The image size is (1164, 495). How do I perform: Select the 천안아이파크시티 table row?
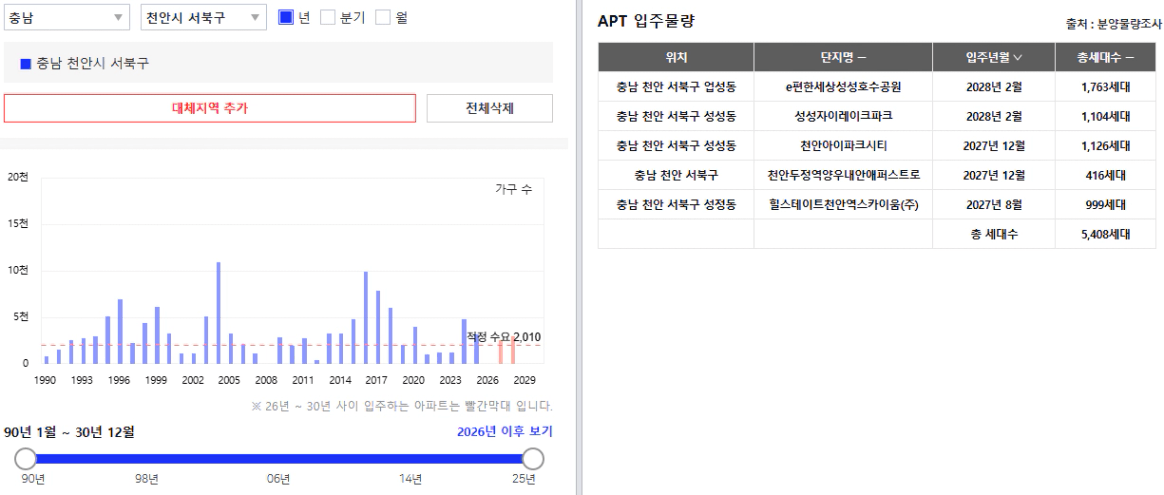tap(877, 145)
